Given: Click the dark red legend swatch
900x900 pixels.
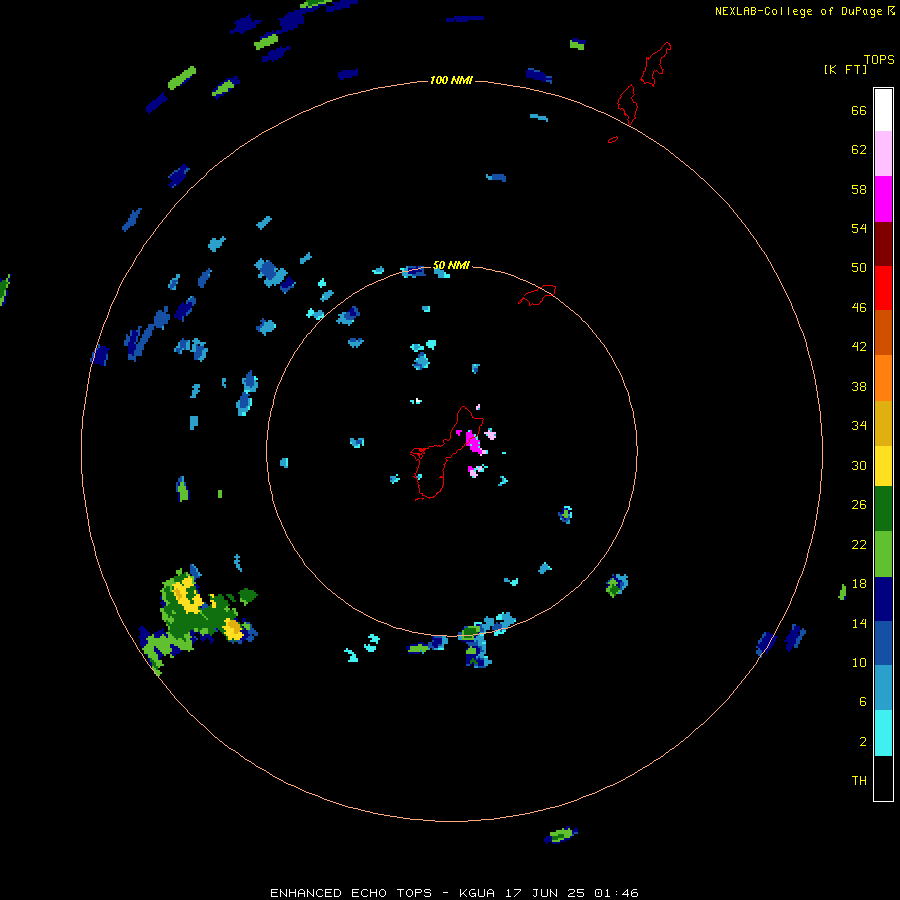Looking at the screenshot, I should click(x=883, y=243).
